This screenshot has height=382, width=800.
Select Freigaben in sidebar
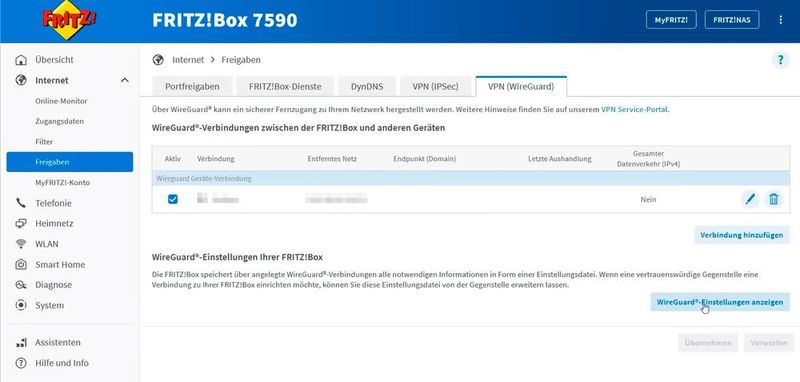click(x=70, y=162)
